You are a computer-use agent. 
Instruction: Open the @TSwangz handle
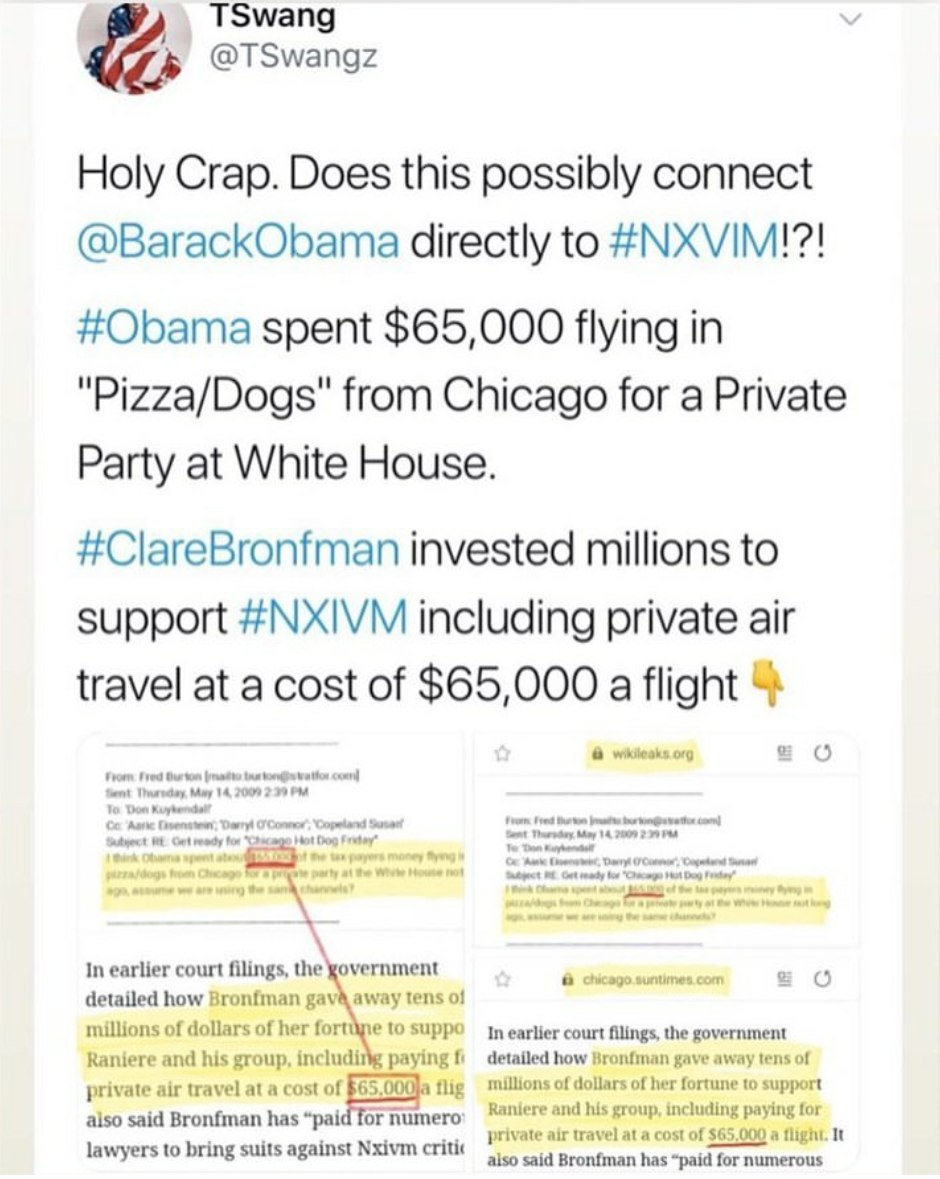(290, 57)
